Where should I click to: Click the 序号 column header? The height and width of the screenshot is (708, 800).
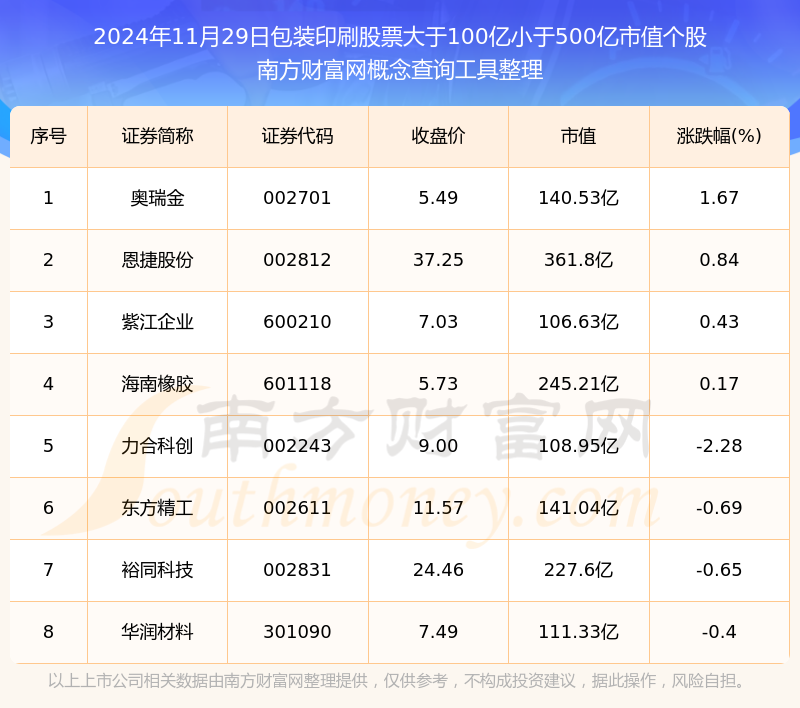(48, 136)
